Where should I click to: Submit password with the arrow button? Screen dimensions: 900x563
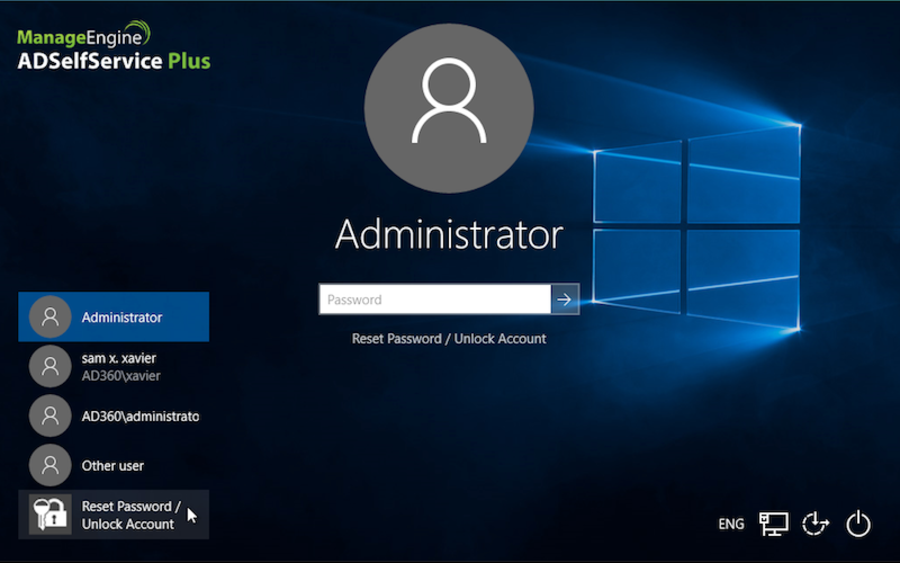pos(564,299)
